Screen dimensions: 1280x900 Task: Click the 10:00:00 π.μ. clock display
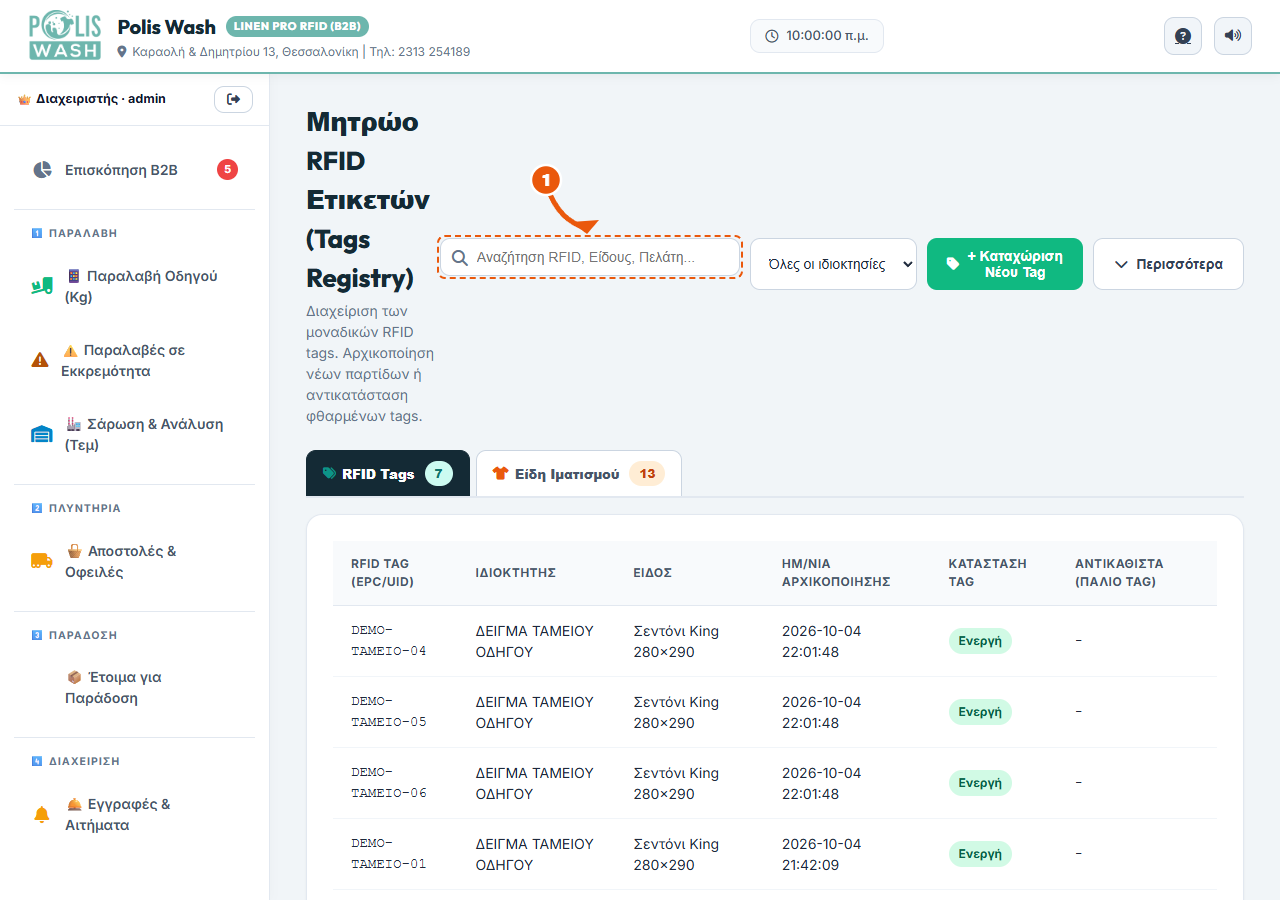tap(817, 36)
